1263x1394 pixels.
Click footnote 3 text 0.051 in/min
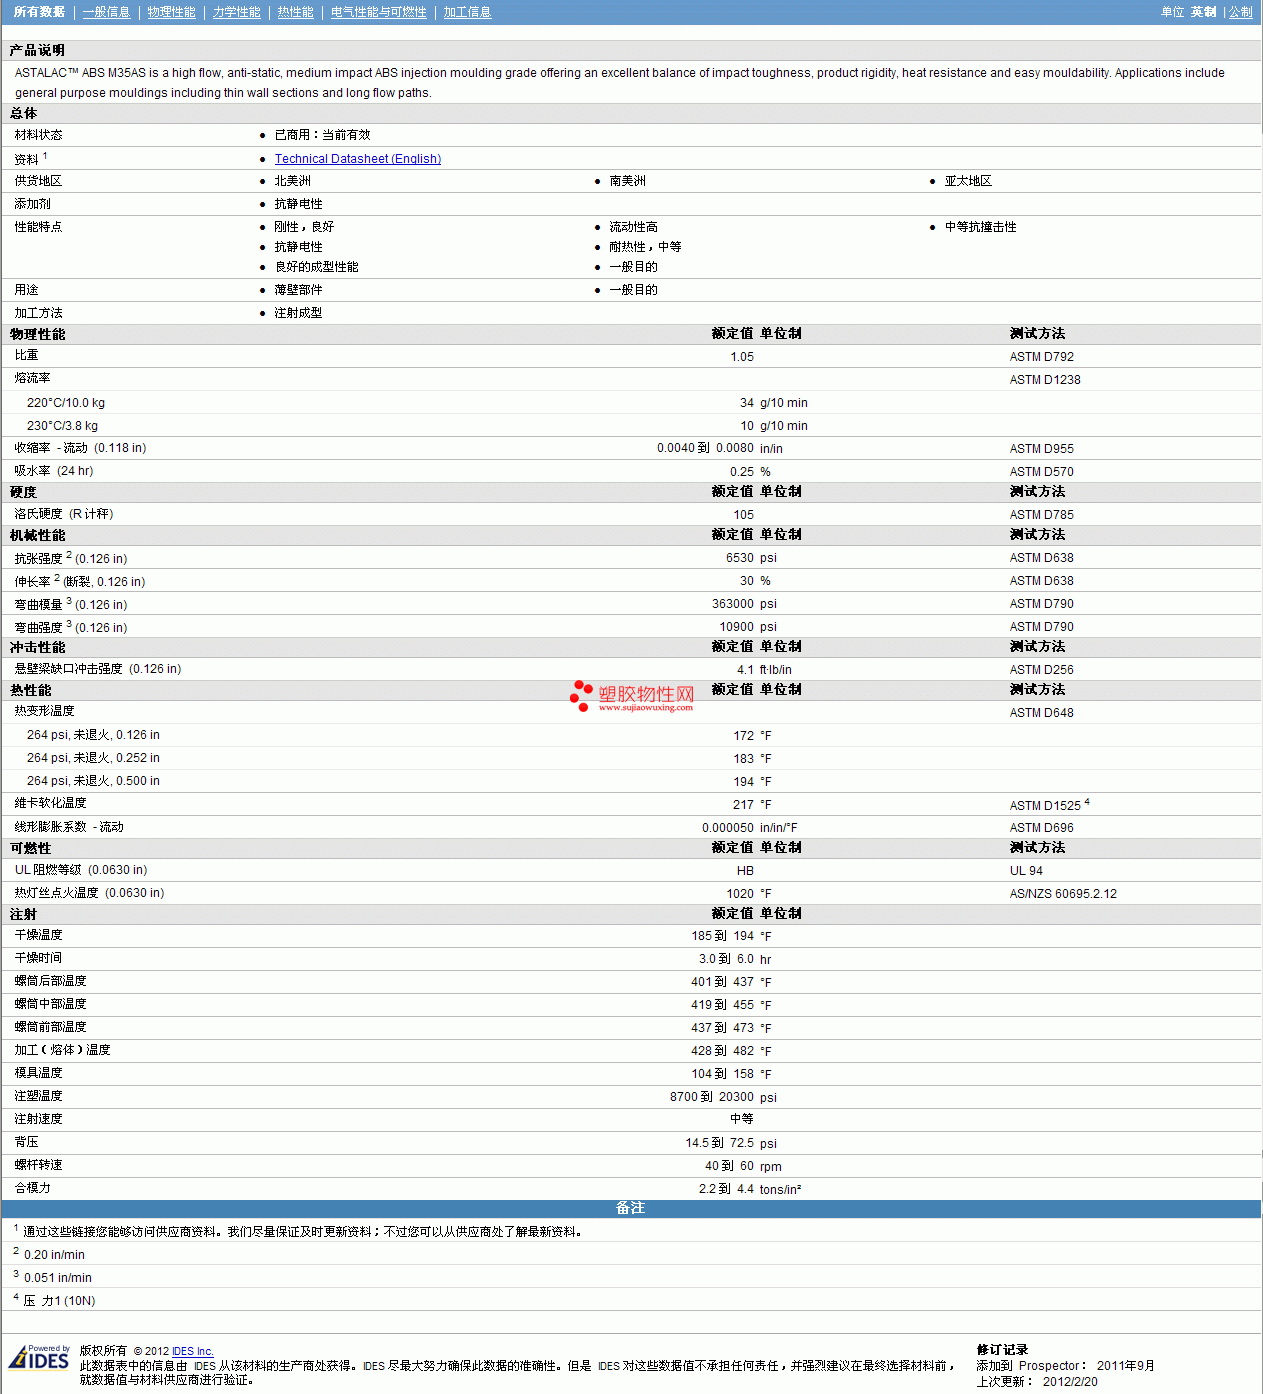click(x=58, y=1278)
